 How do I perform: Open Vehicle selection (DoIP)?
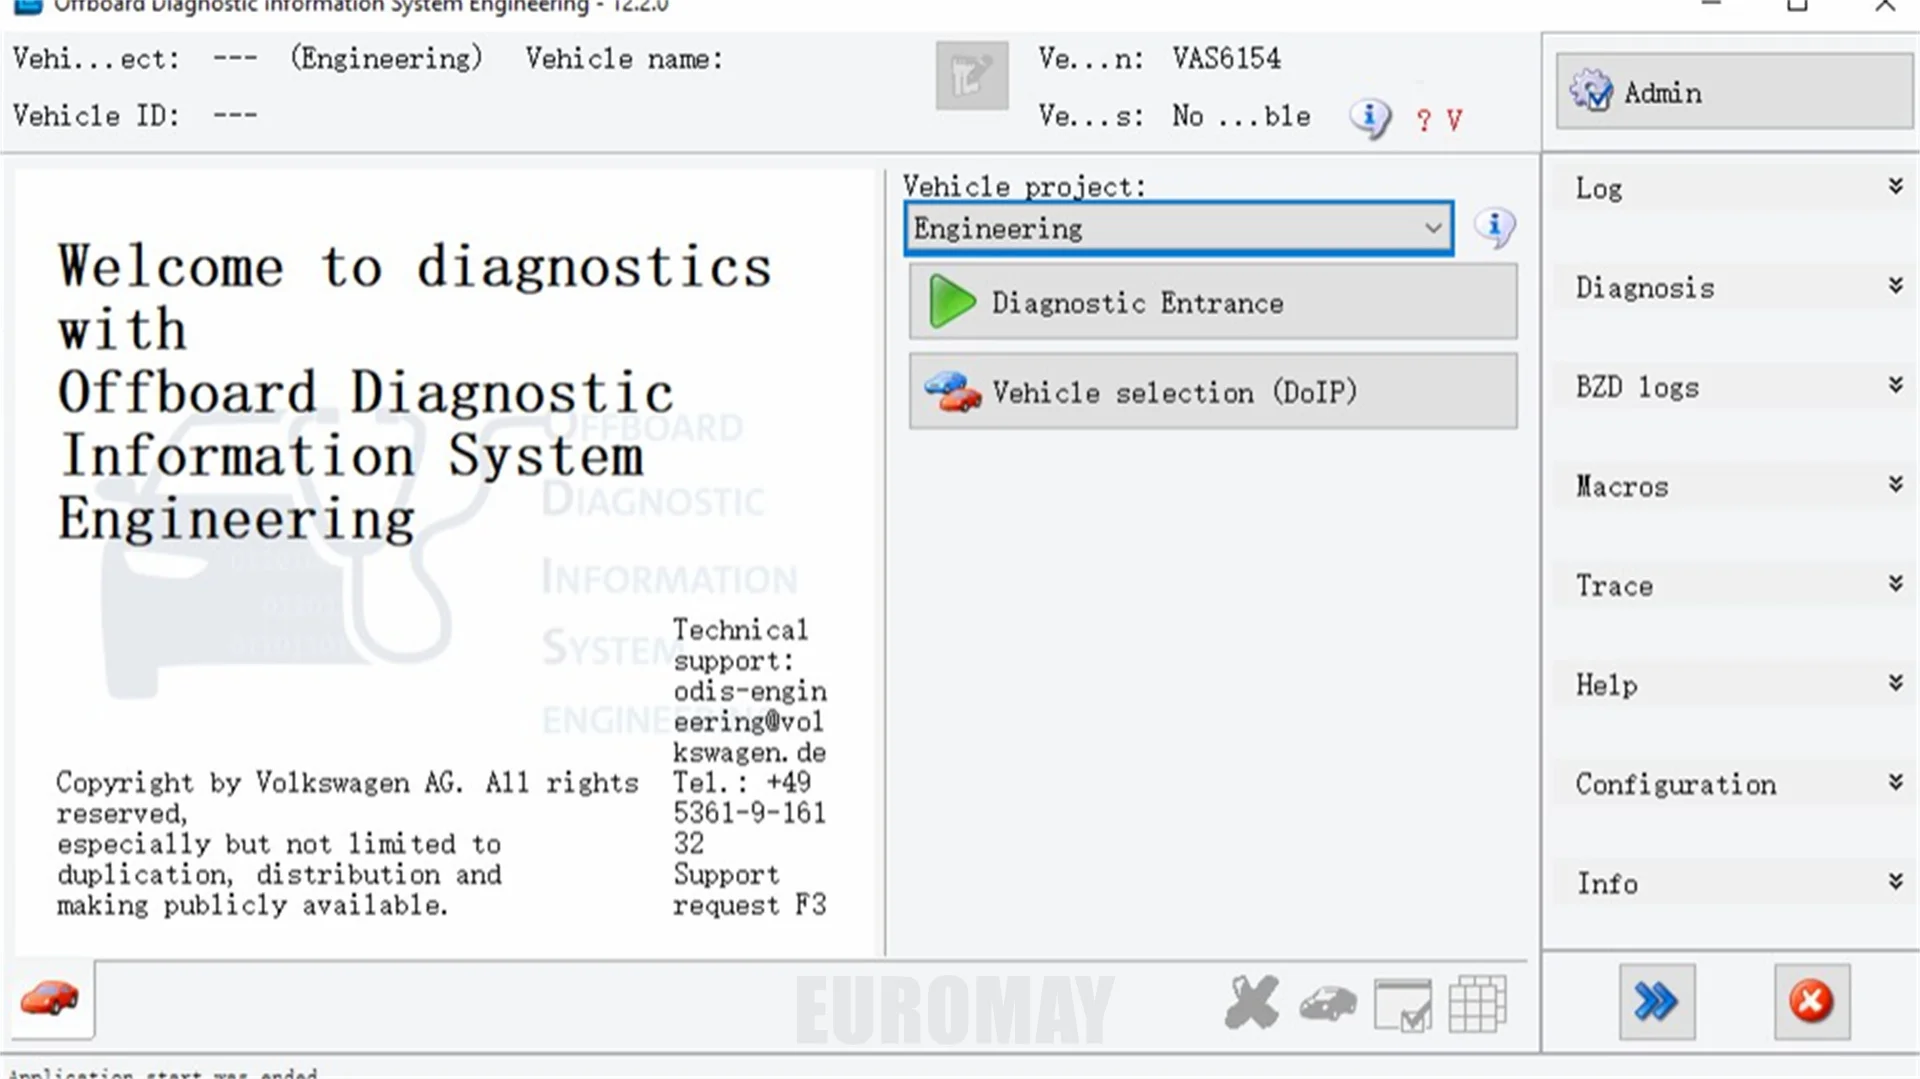(x=1213, y=392)
